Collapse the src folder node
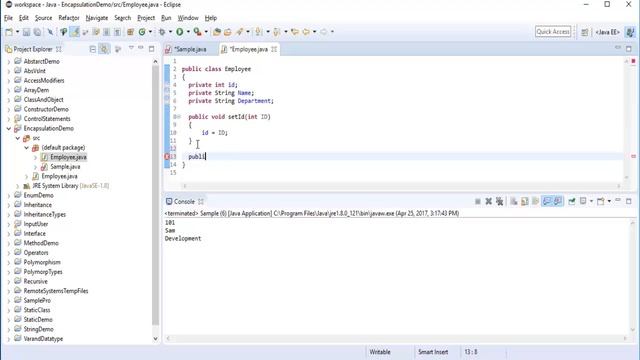 [18, 138]
